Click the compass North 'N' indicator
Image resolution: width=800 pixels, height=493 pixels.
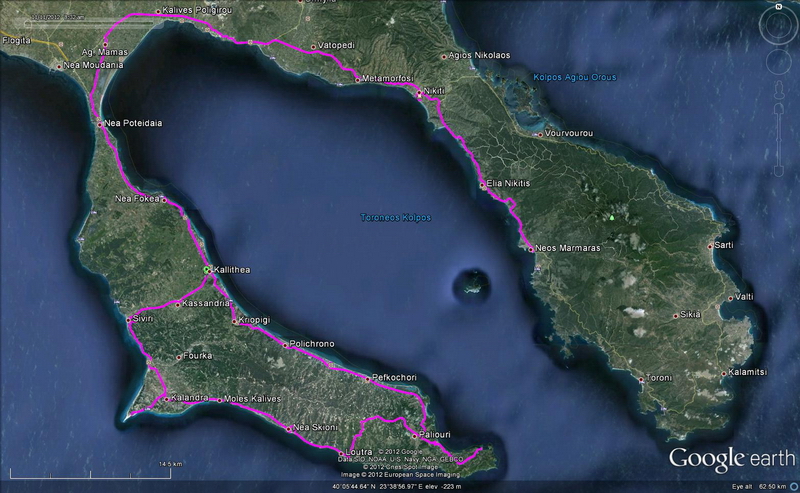(779, 7)
